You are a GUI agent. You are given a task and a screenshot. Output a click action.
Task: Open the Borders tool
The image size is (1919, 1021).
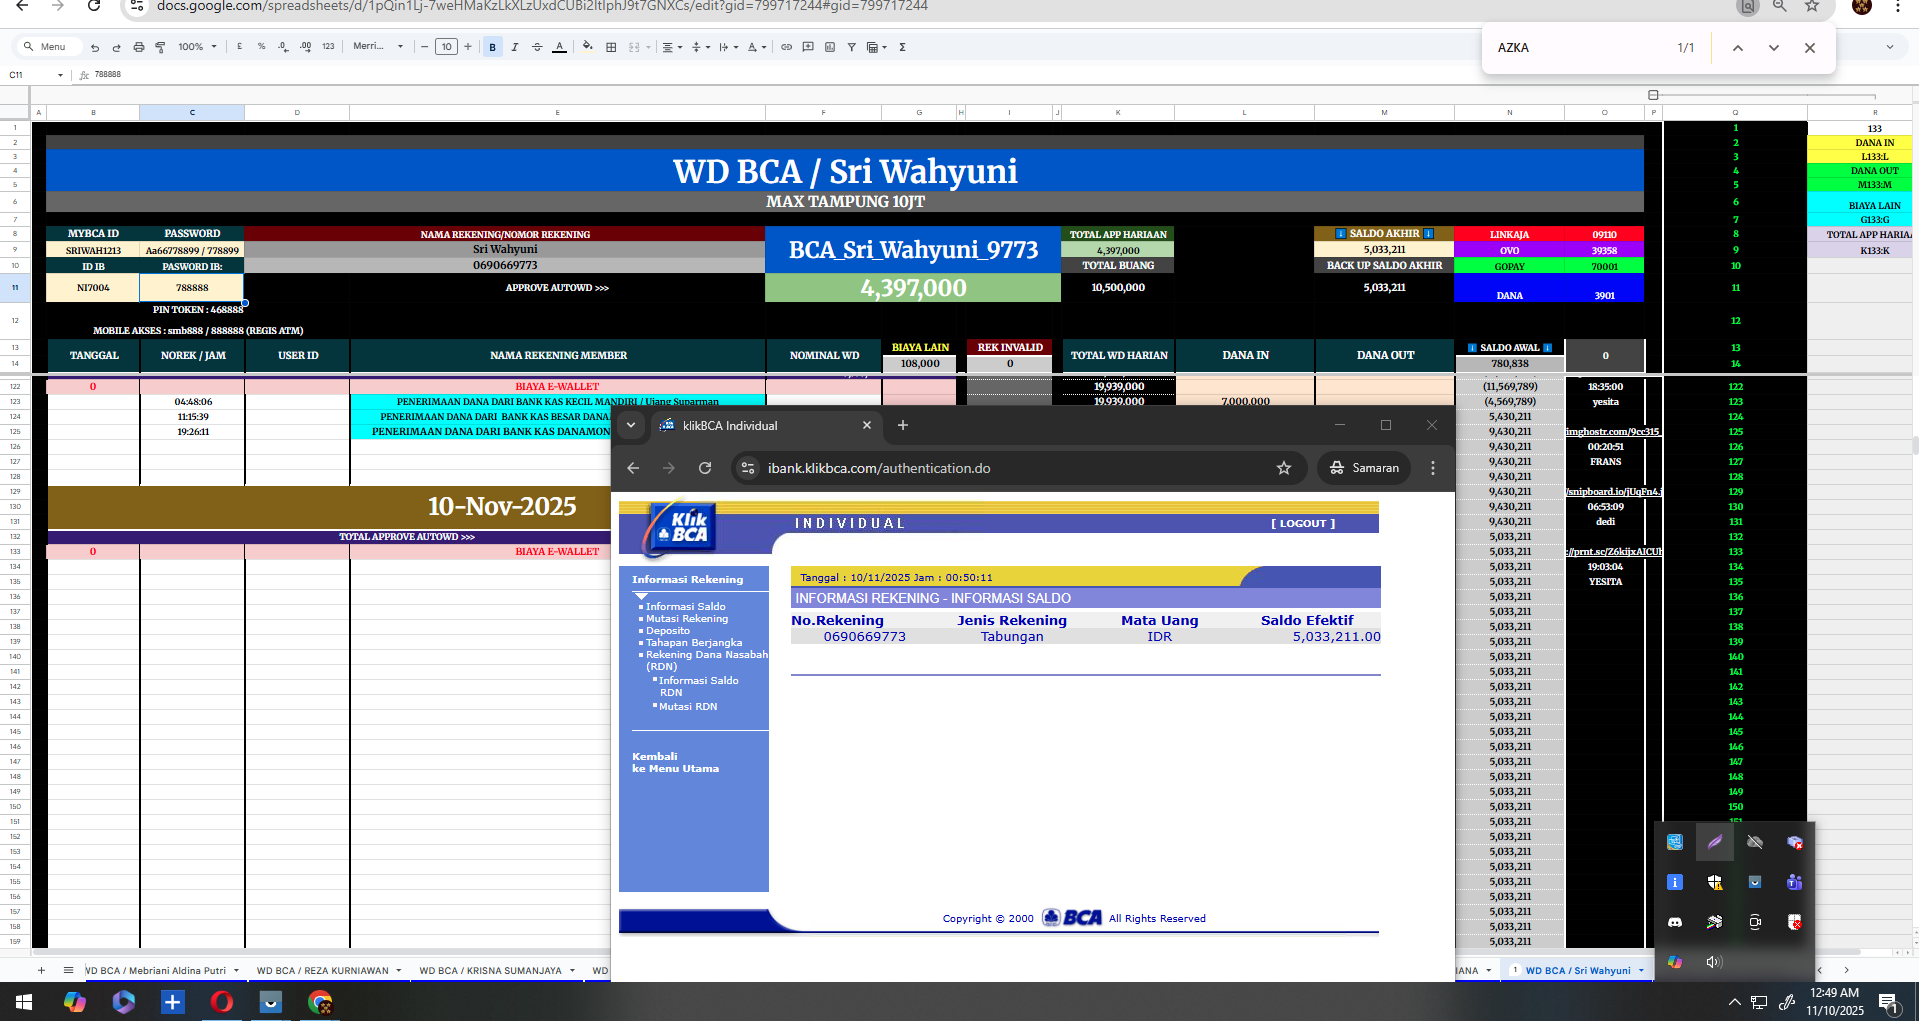tap(611, 47)
